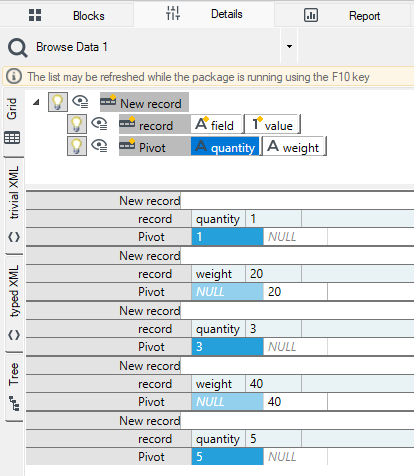The width and height of the screenshot is (414, 476).
Task: Click the Pivot cell with value 1
Action: [227, 237]
